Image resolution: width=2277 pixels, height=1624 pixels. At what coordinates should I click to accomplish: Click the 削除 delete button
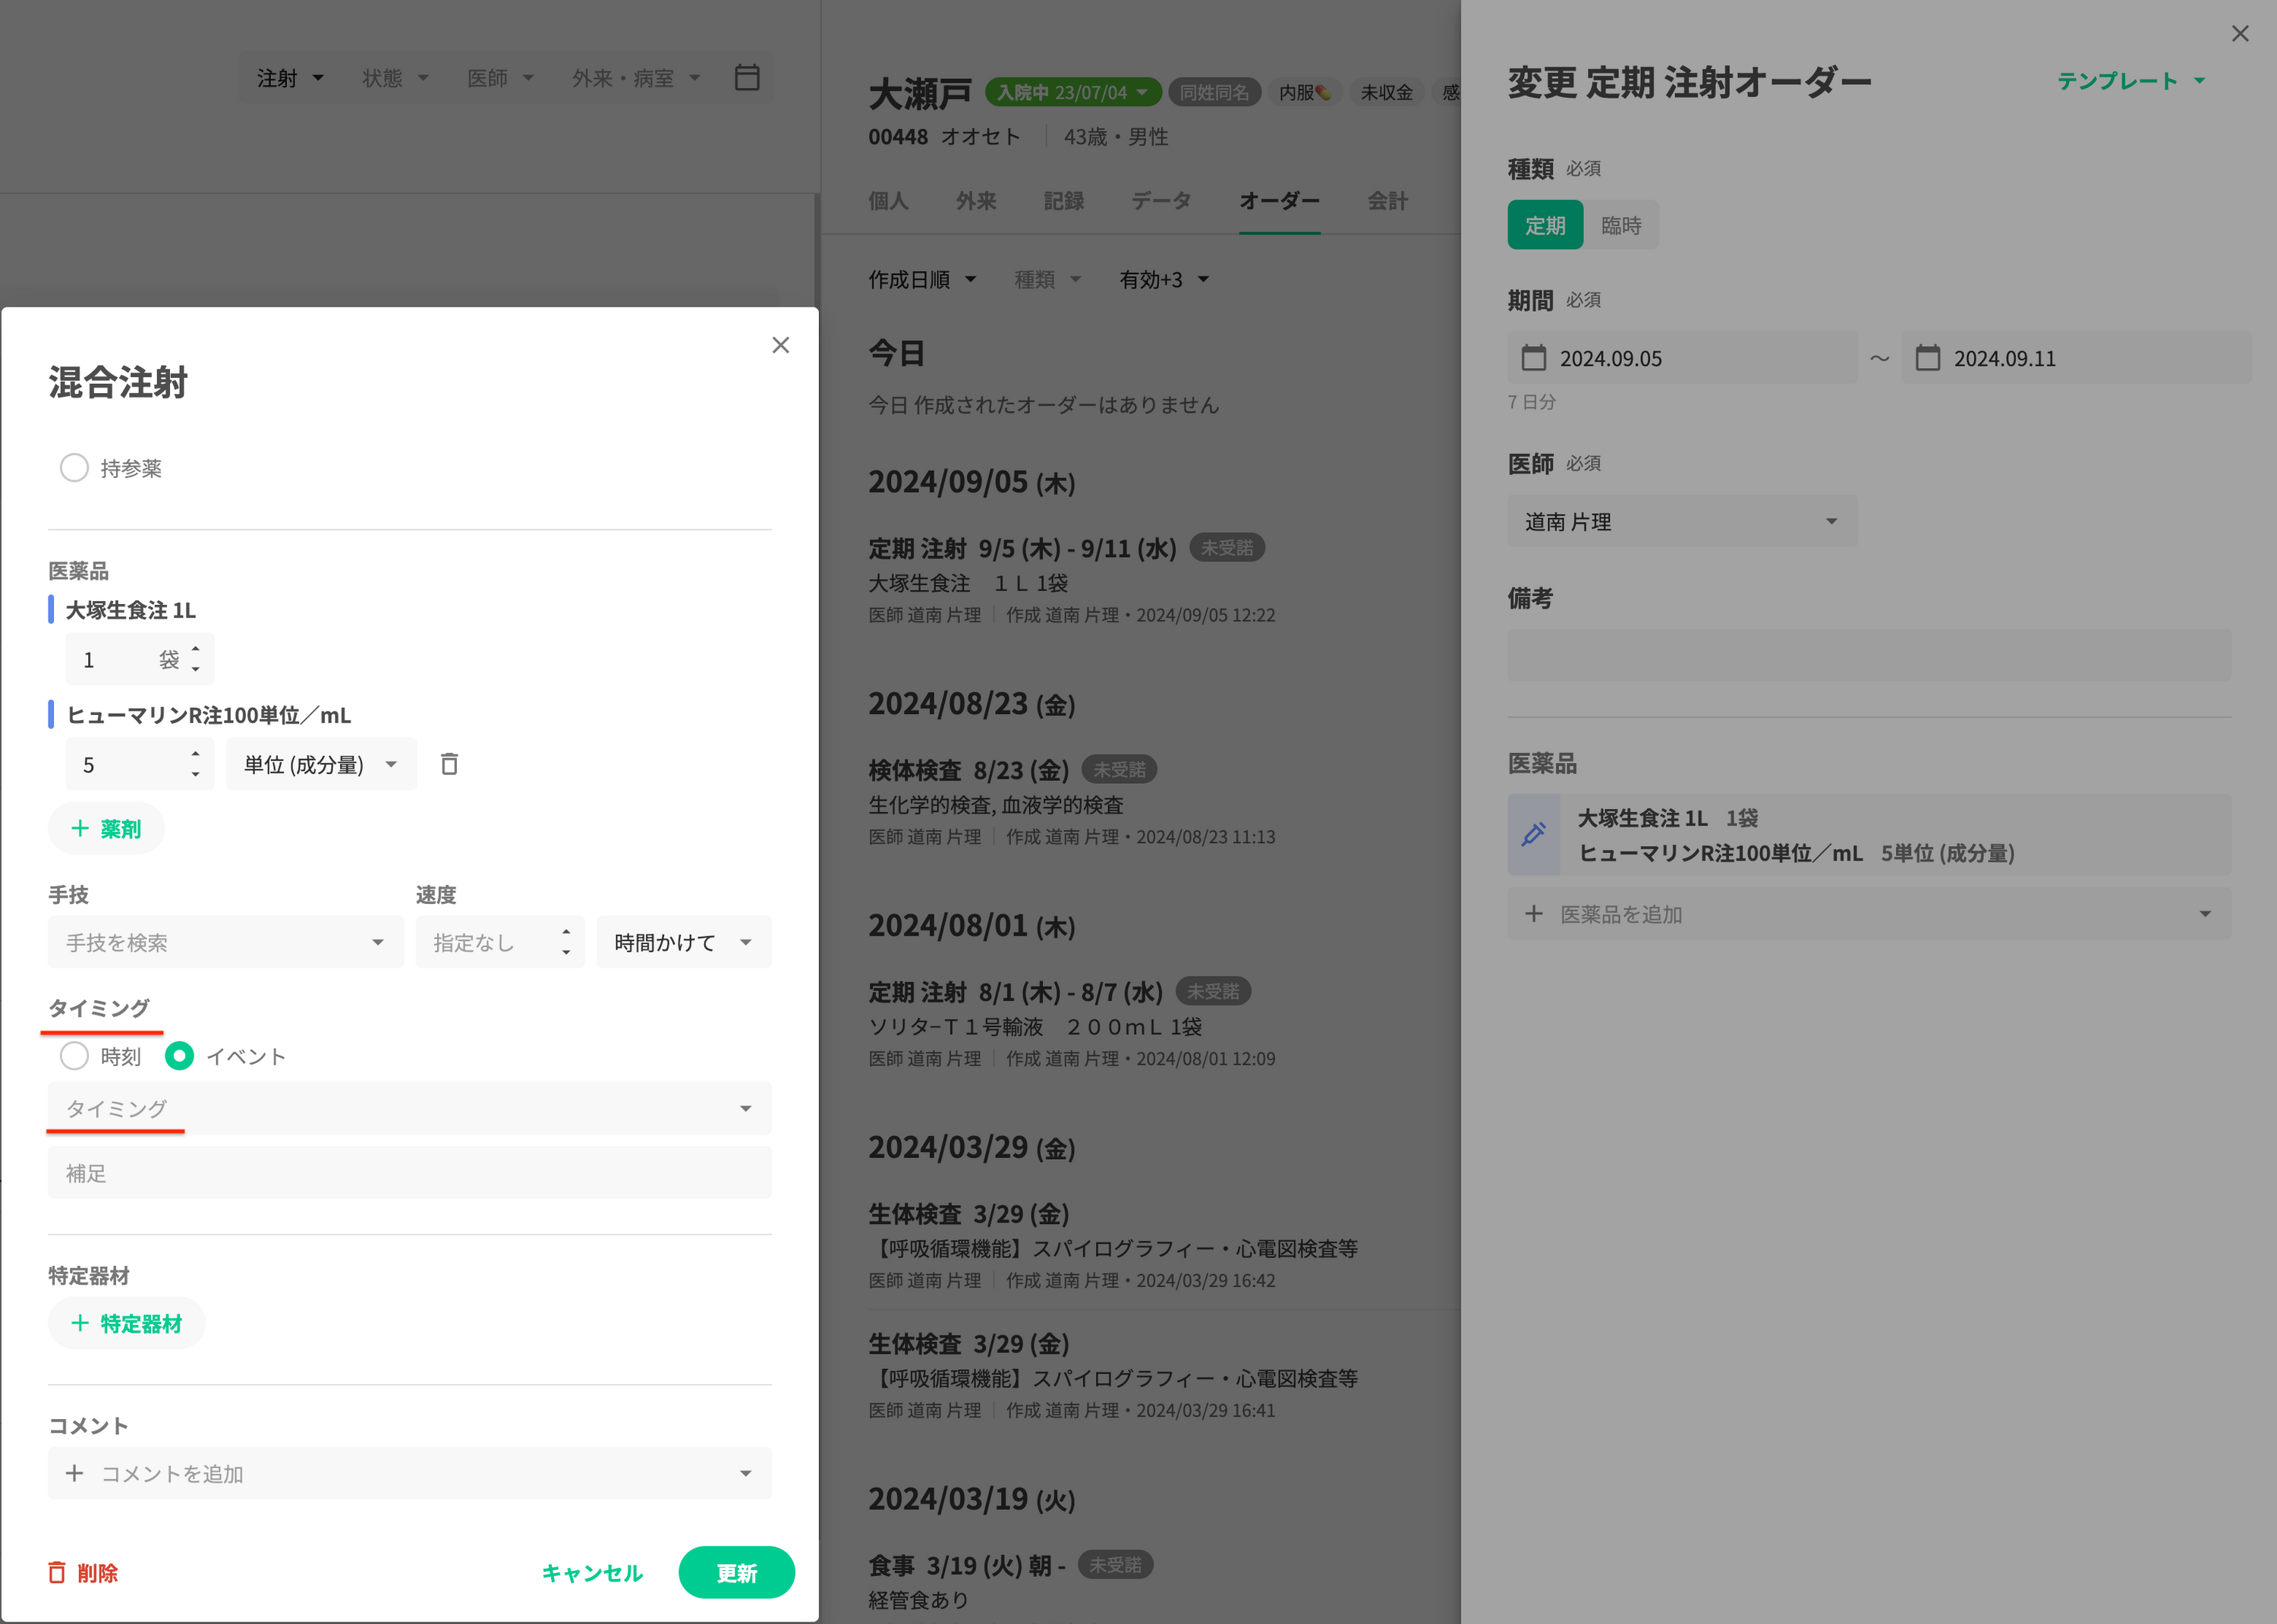tap(83, 1572)
